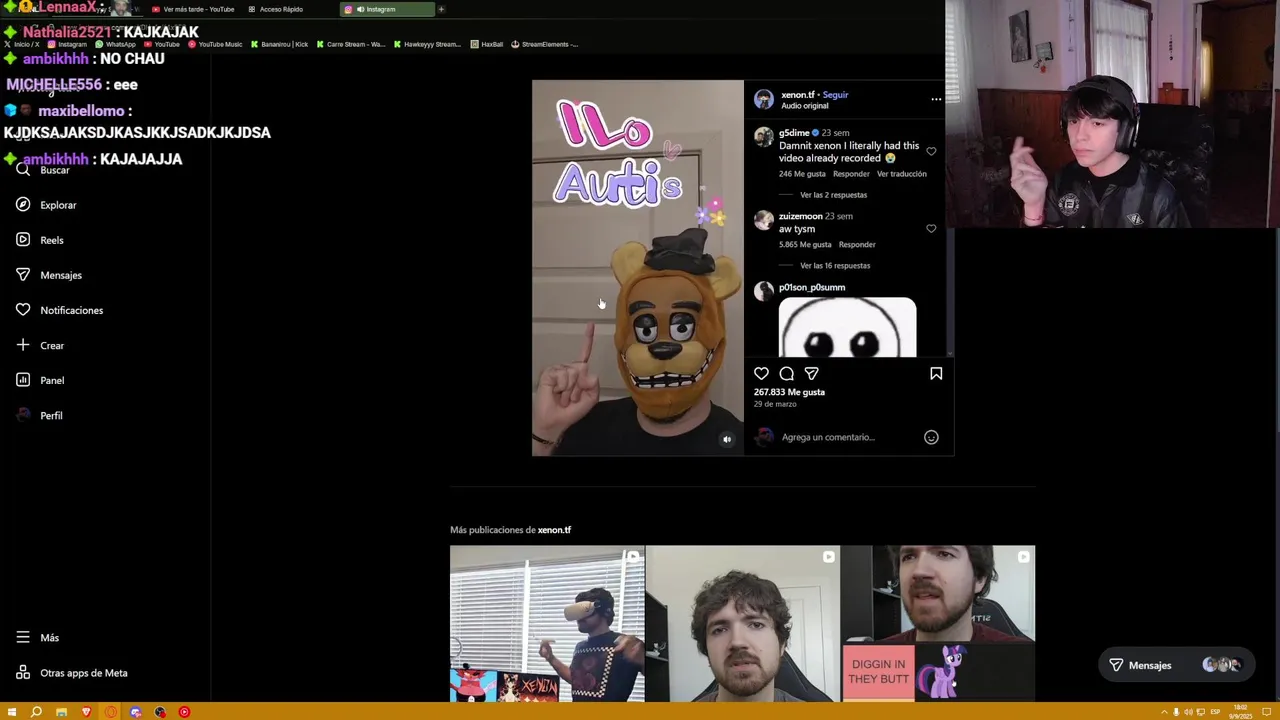Open Hawkeyyy Stream bookmark

tap(428, 44)
